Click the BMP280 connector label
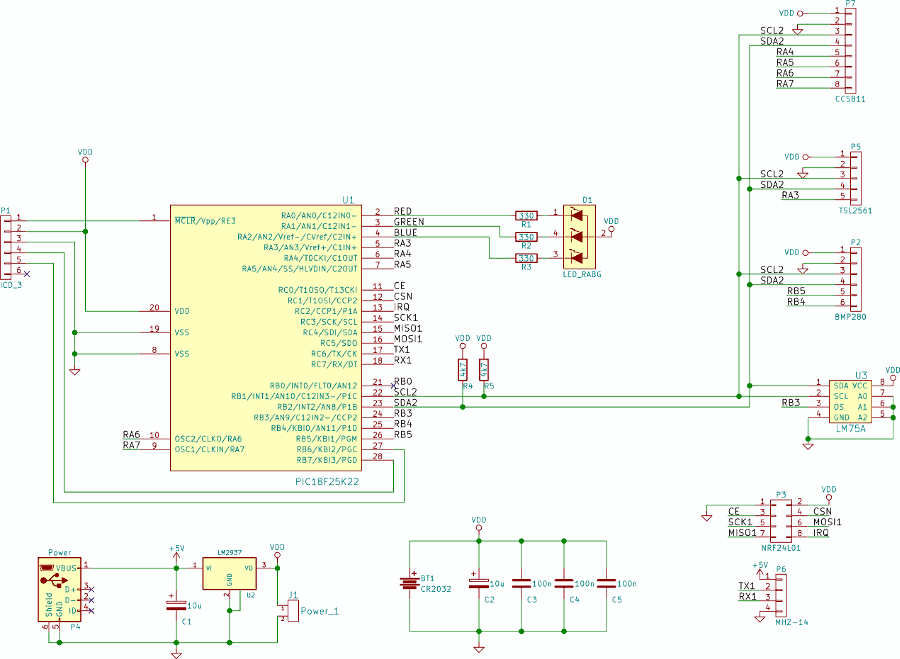Viewport: 900px width, 659px height. (850, 317)
